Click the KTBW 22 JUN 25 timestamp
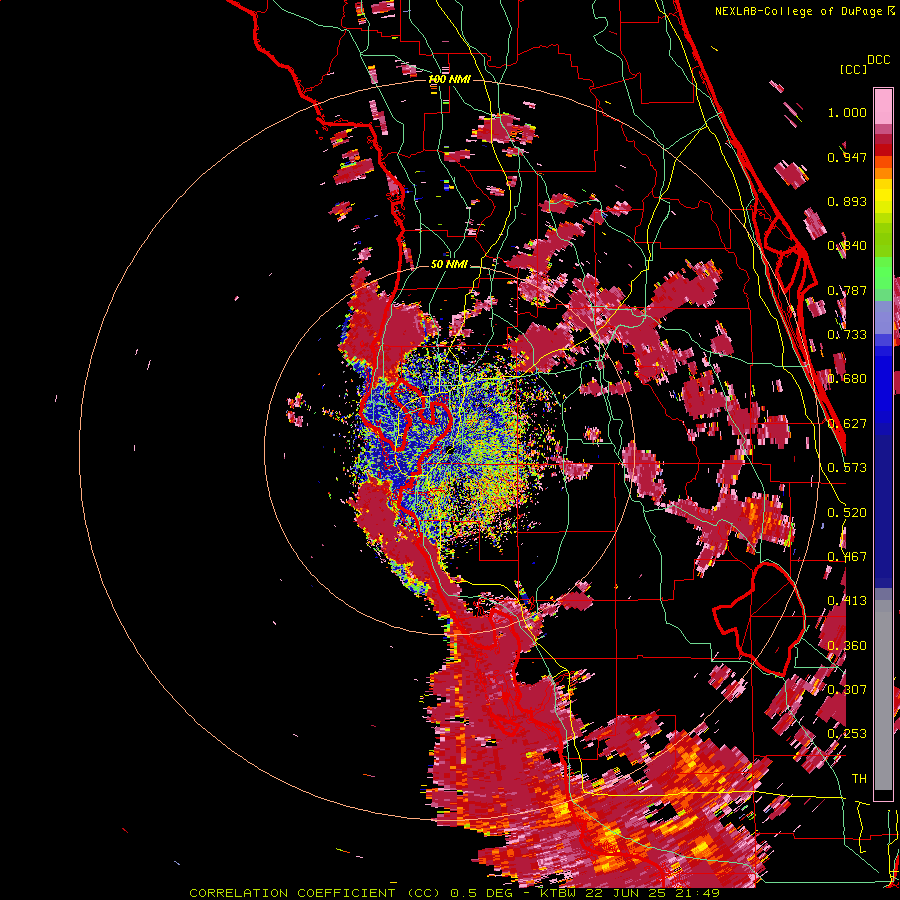900x900 pixels. tap(630, 893)
